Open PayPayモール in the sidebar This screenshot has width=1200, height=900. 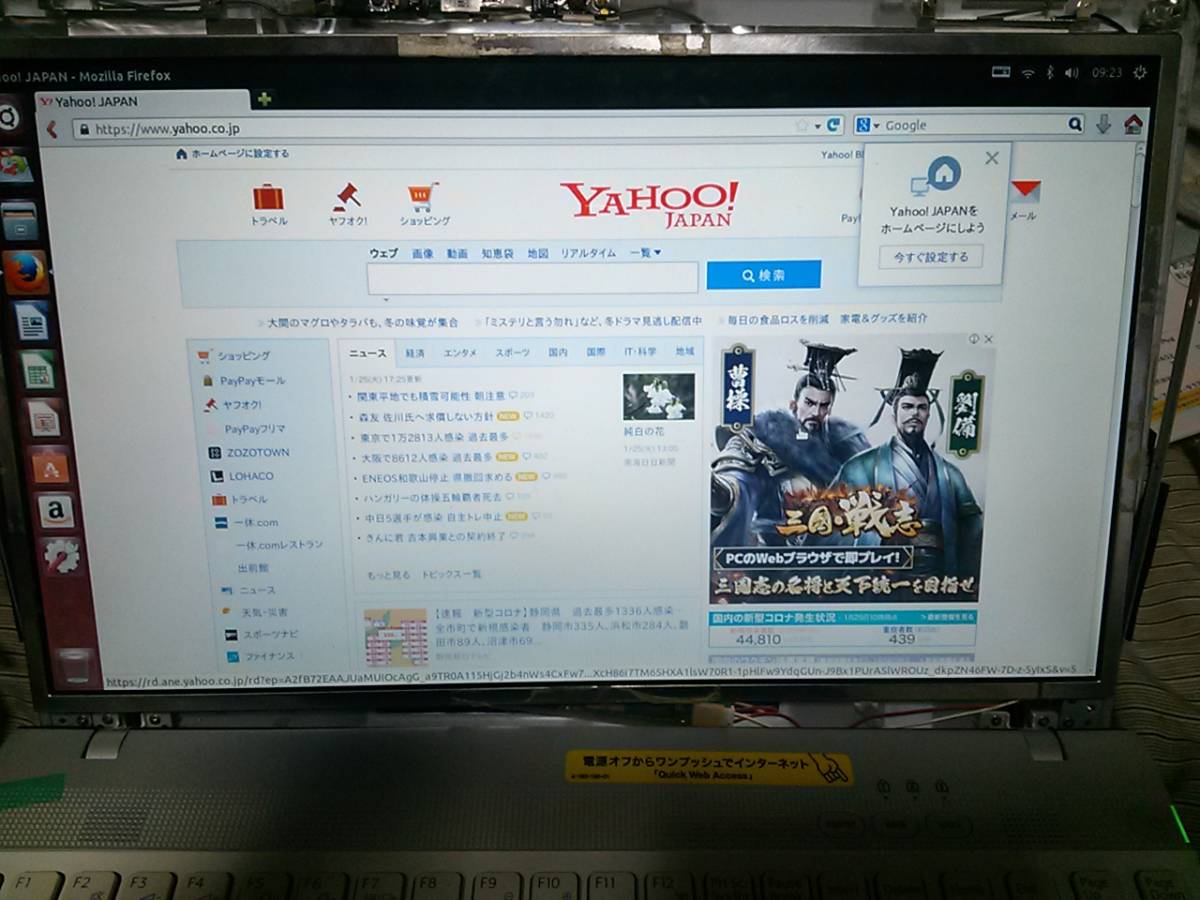click(253, 380)
